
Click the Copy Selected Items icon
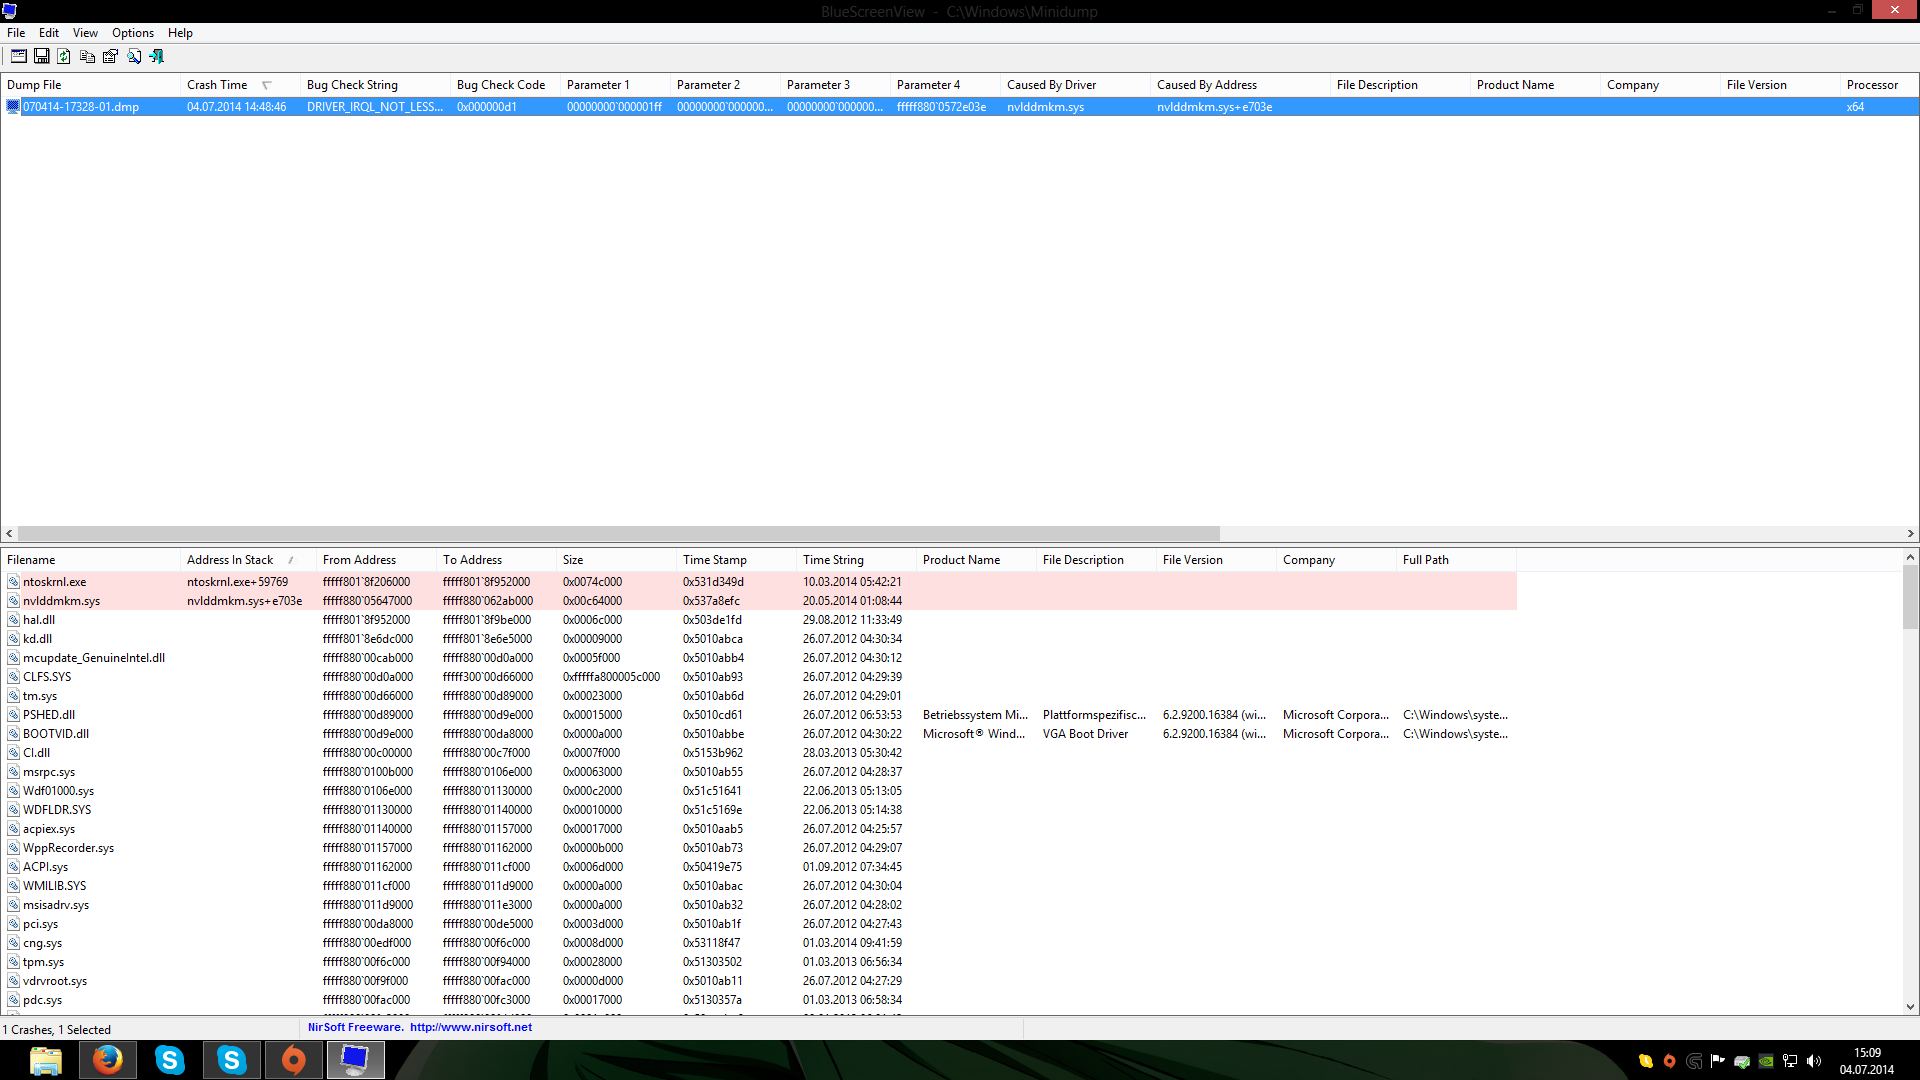87,56
